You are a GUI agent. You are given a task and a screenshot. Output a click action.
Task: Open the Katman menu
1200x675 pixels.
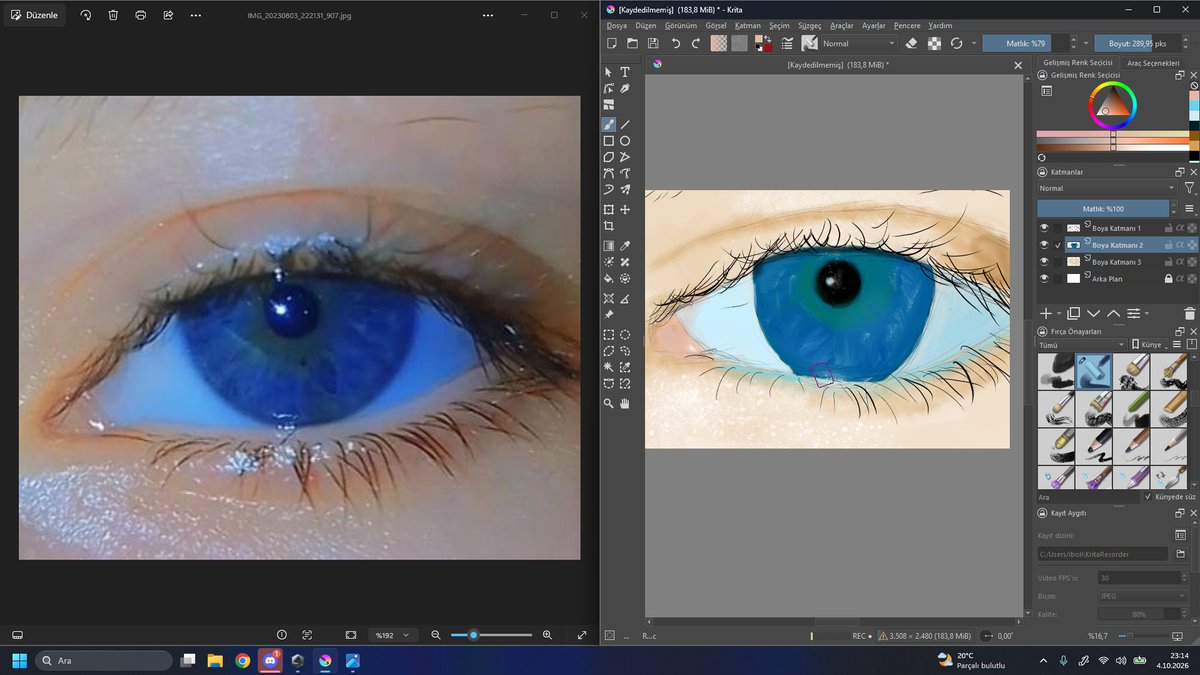click(x=748, y=25)
